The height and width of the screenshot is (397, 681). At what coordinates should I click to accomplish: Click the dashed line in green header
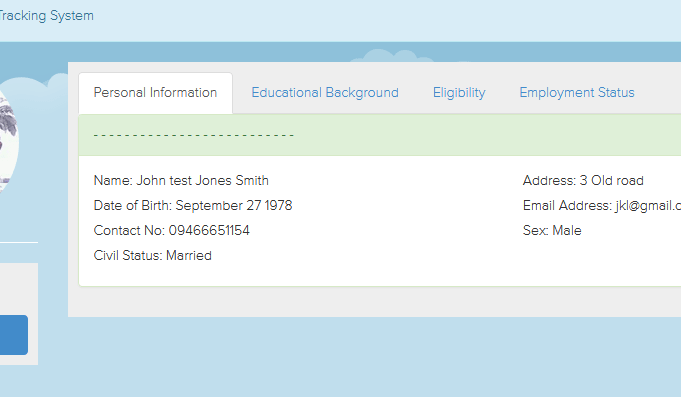(x=194, y=136)
